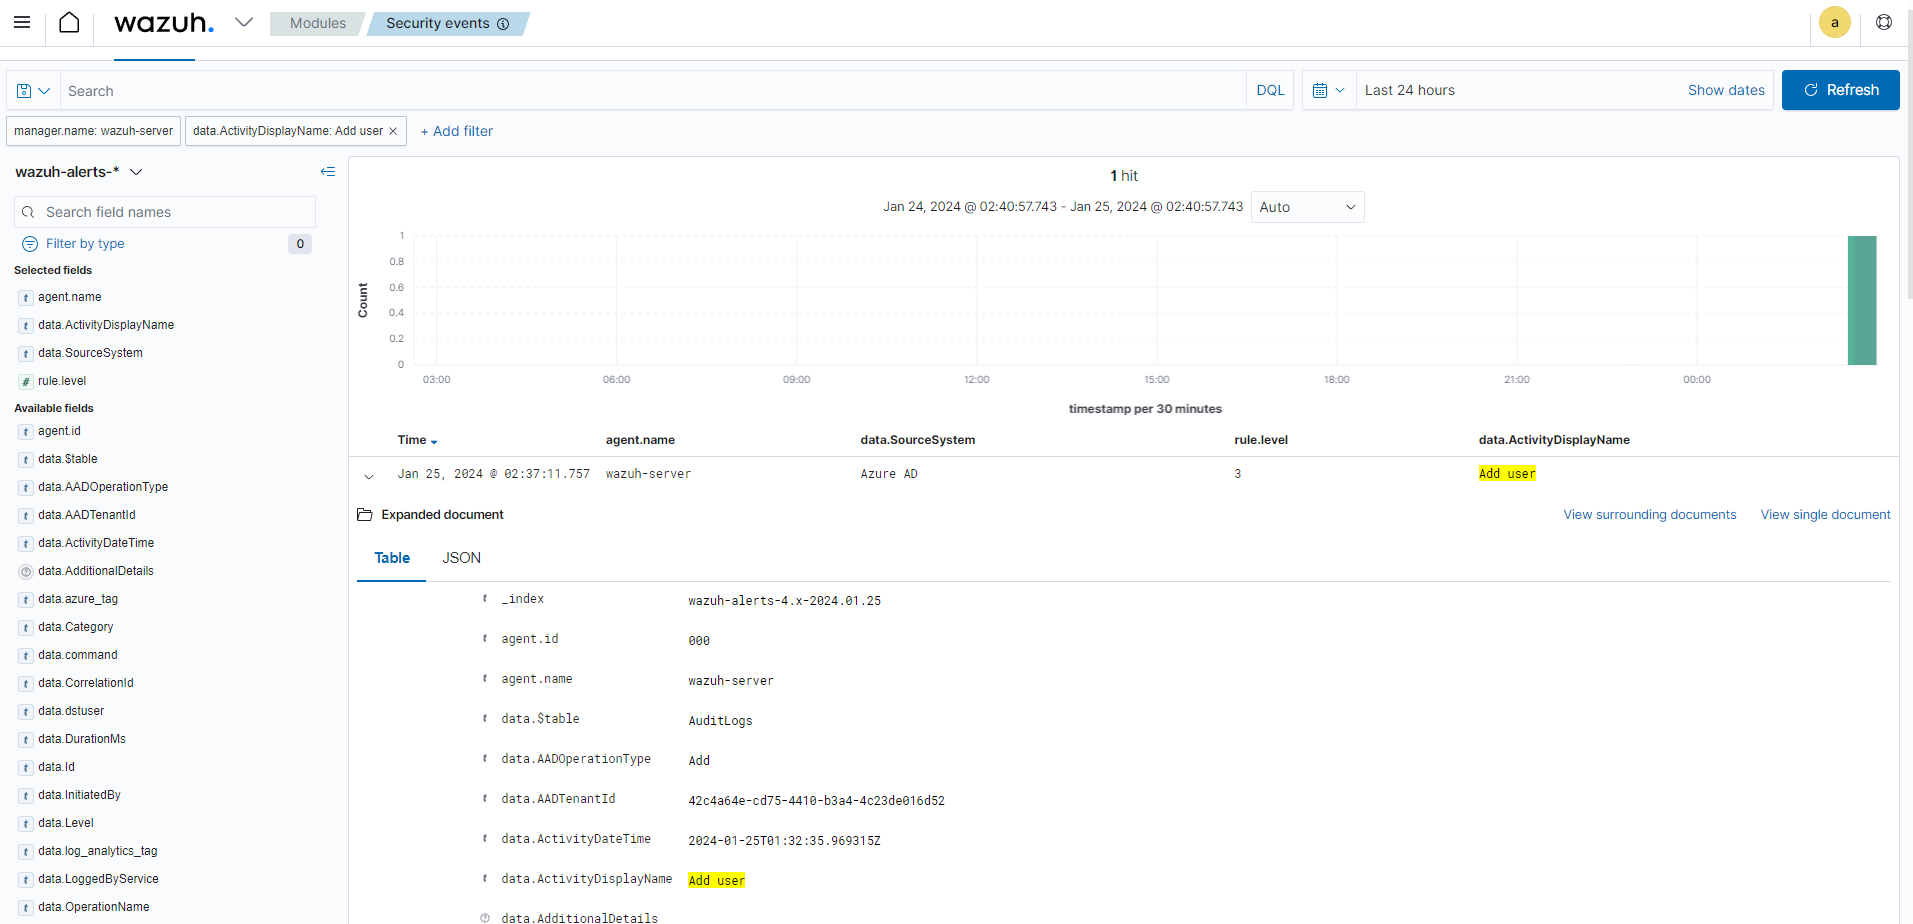Open the user avatar menu
The height and width of the screenshot is (924, 1913).
[1834, 22]
